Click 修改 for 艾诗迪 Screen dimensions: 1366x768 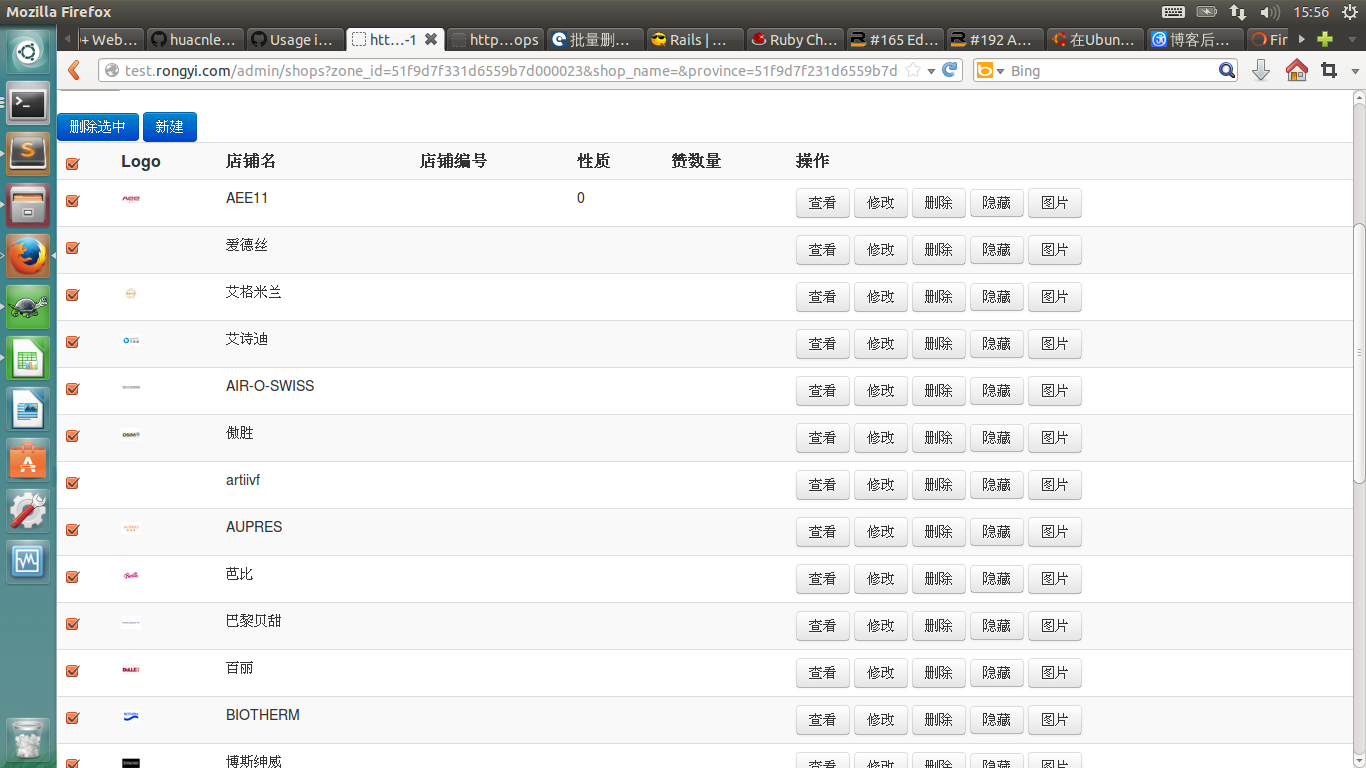(x=881, y=344)
